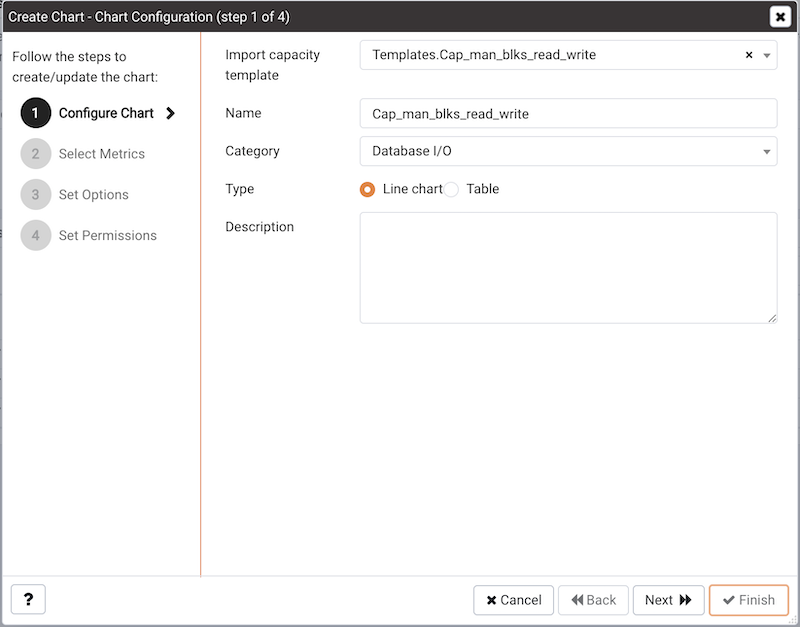Click the step 1 number circle
Image resolution: width=800 pixels, height=627 pixels.
pos(36,113)
